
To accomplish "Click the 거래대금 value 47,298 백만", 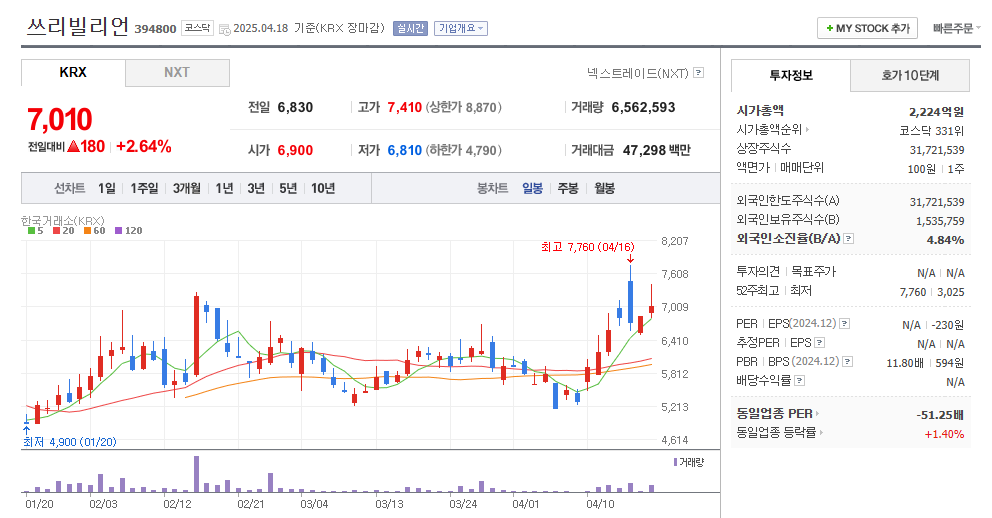I will coord(657,151).
